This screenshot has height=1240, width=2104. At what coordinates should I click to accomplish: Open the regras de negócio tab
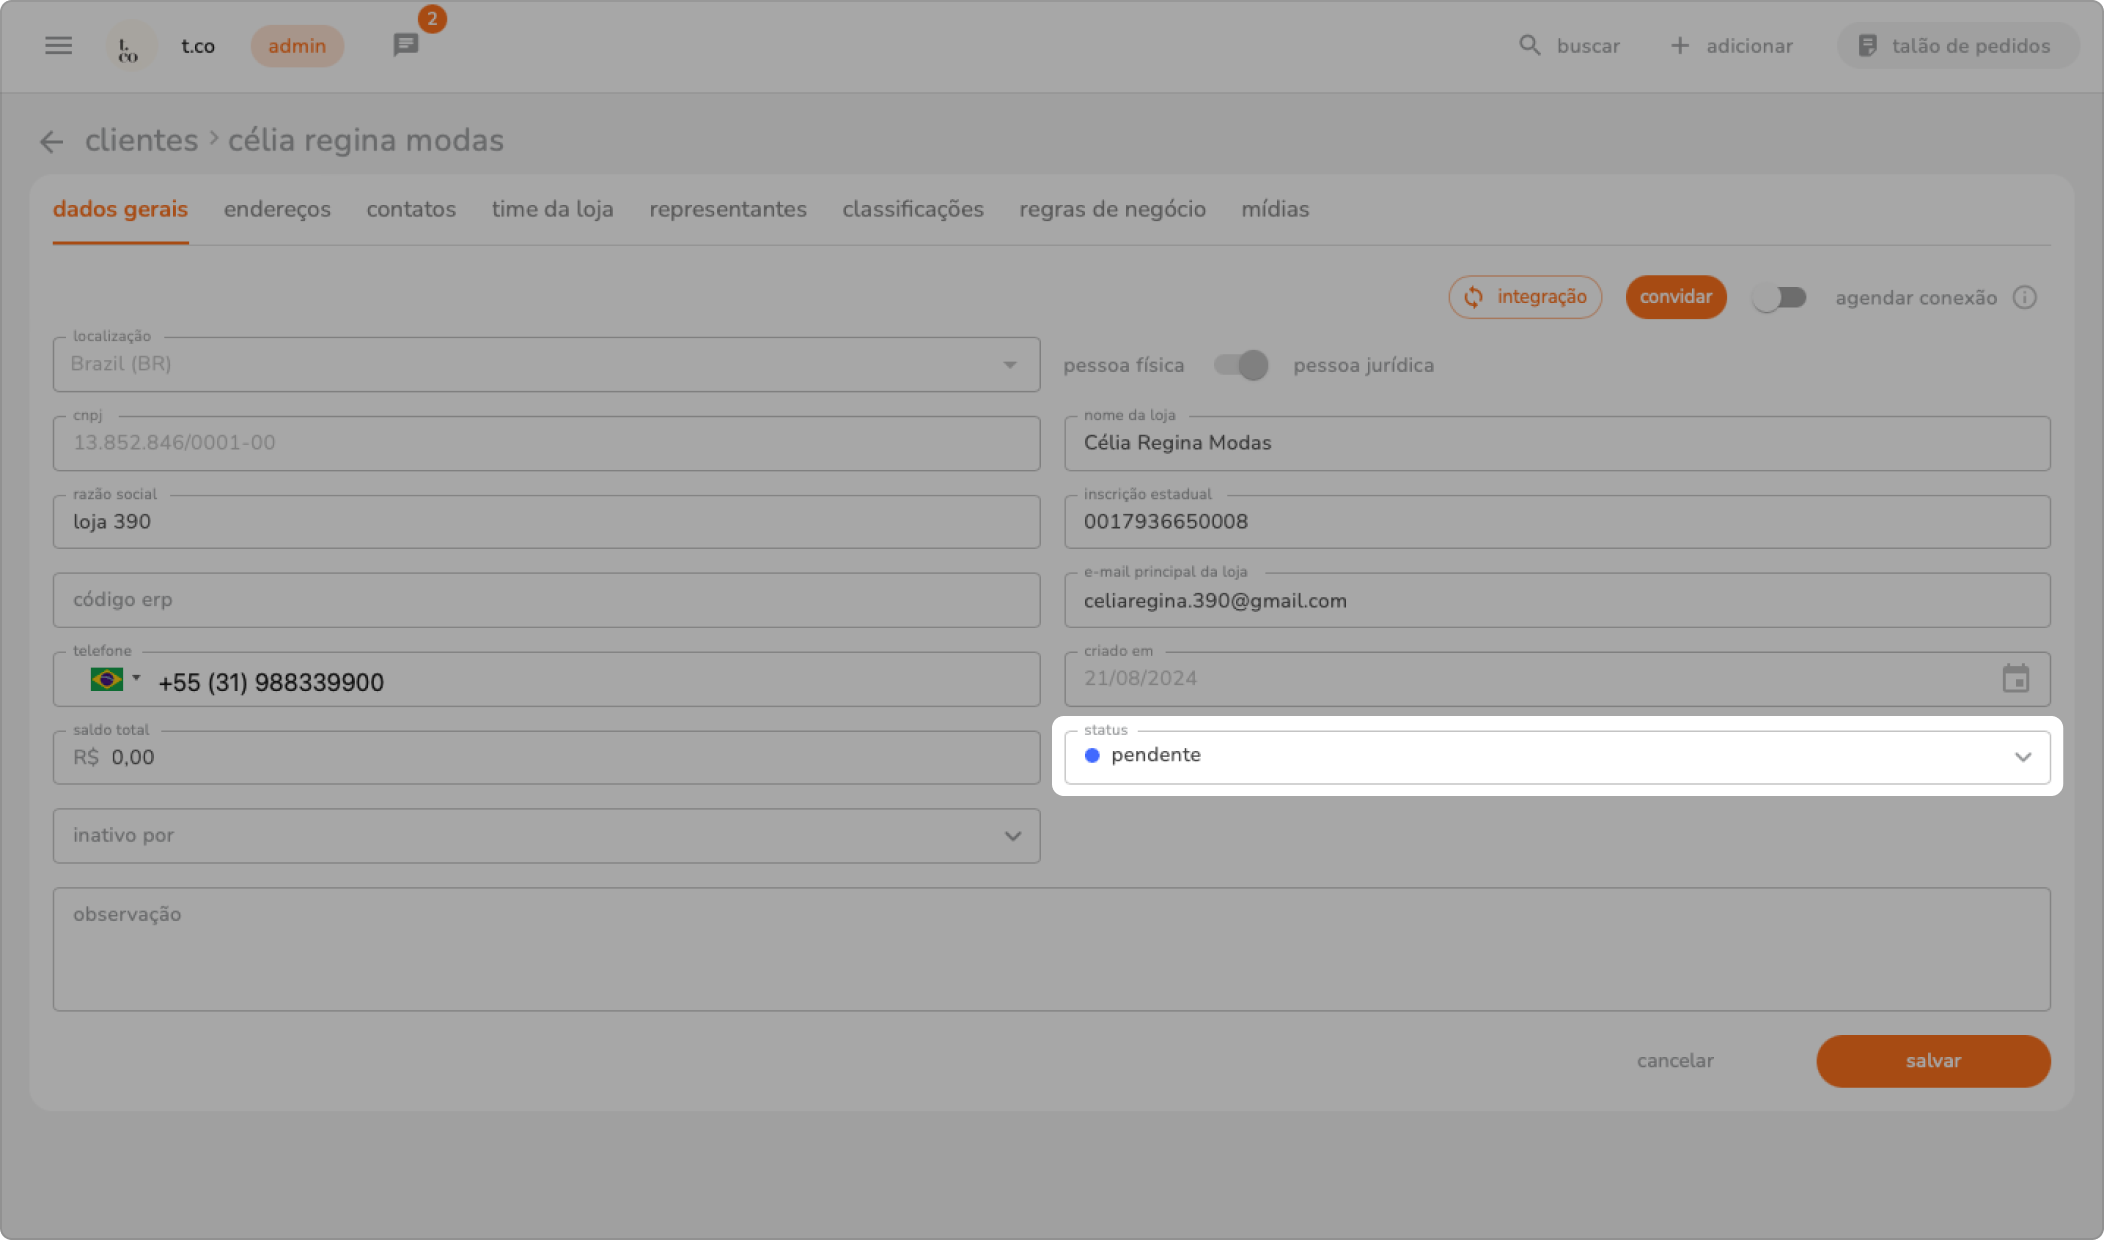1112,209
